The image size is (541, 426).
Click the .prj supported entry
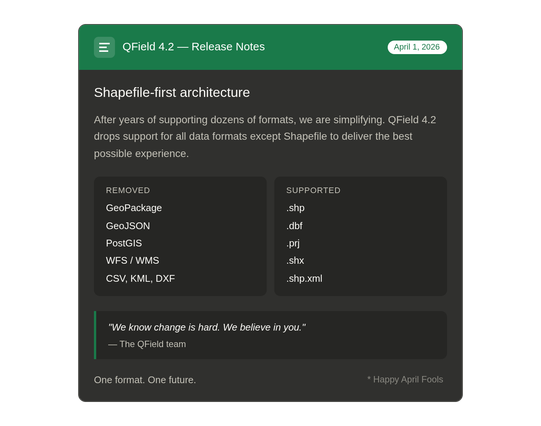click(293, 243)
